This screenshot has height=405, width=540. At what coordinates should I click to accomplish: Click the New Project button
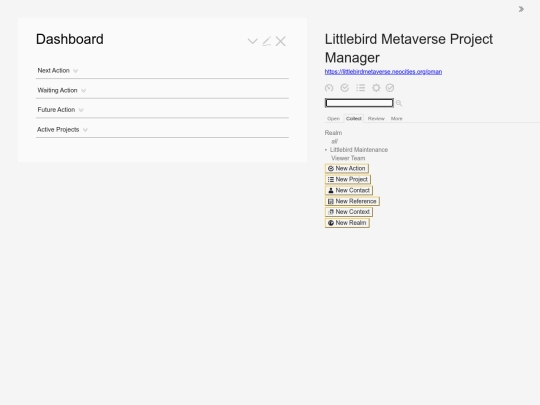(x=348, y=179)
